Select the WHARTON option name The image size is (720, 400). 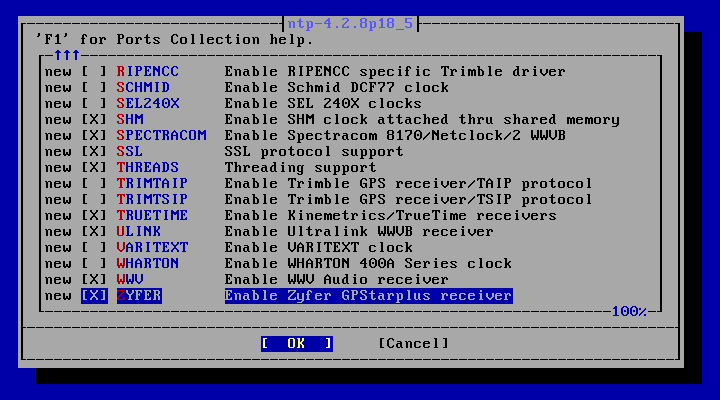[148, 264]
